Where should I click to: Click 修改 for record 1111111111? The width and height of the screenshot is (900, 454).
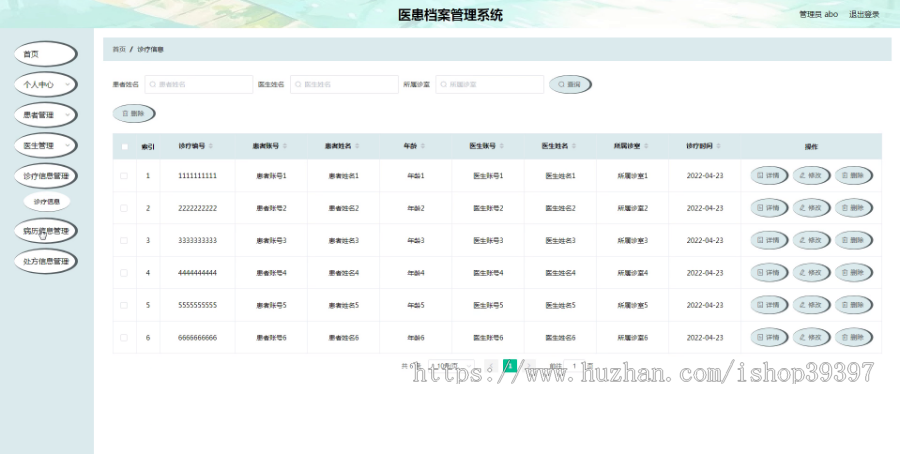(x=812, y=176)
